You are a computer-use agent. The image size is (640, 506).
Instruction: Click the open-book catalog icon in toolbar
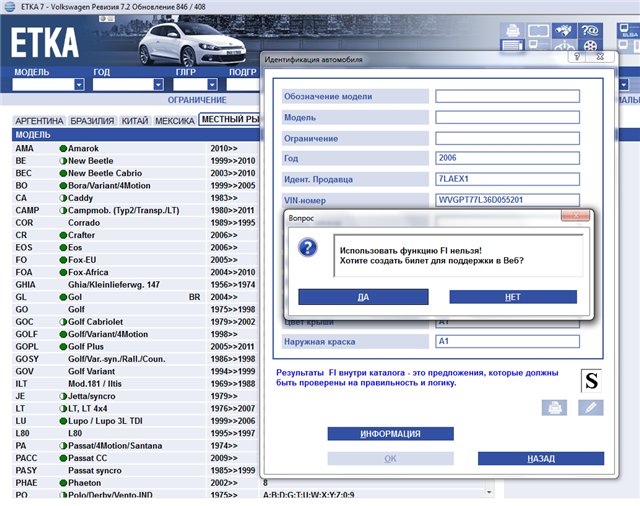coord(538,30)
